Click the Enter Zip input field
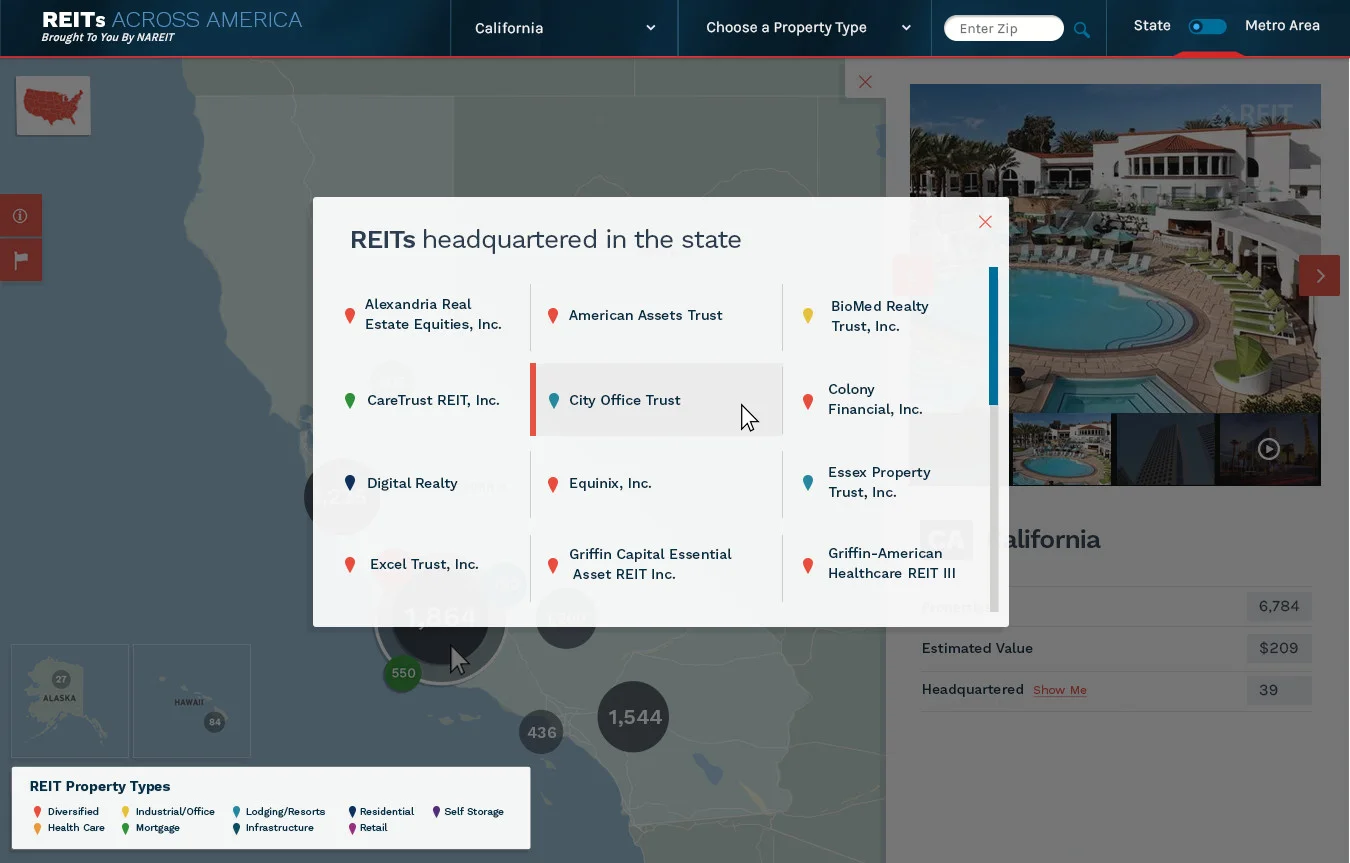The width and height of the screenshot is (1350, 863). (1003, 28)
